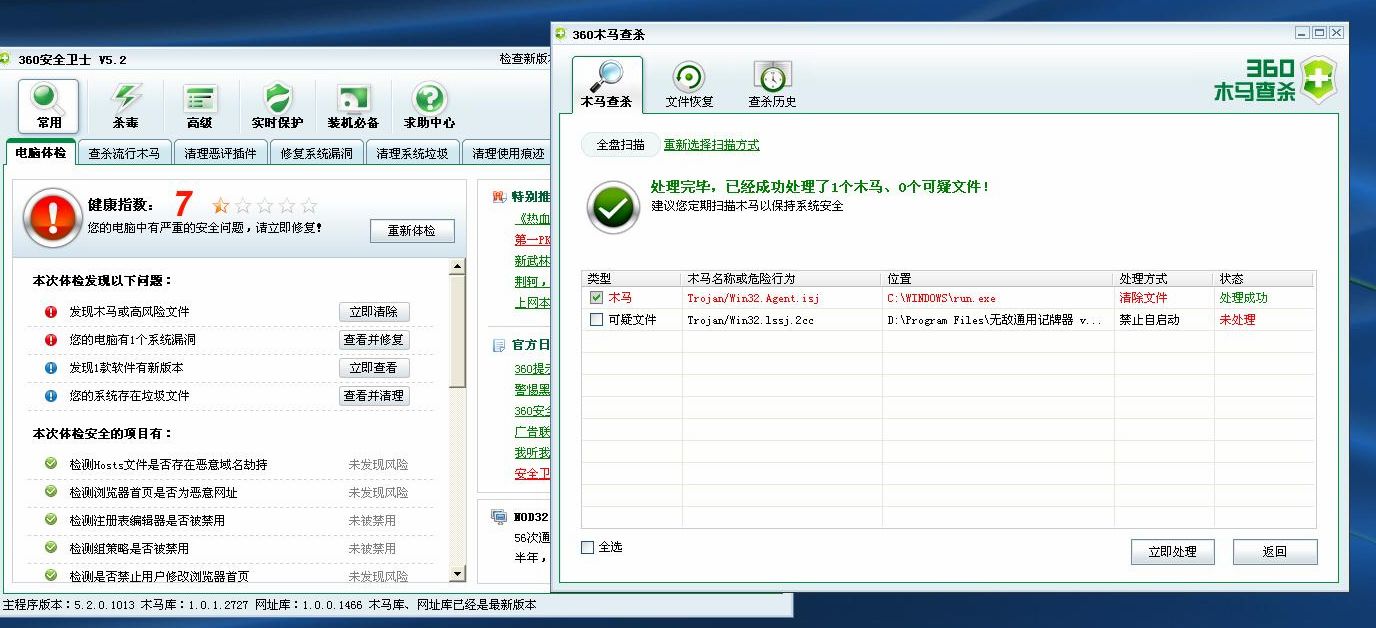1376x628 pixels.
Task: Click green check icon beside 检测注册表编辑器
Action: [x=51, y=520]
